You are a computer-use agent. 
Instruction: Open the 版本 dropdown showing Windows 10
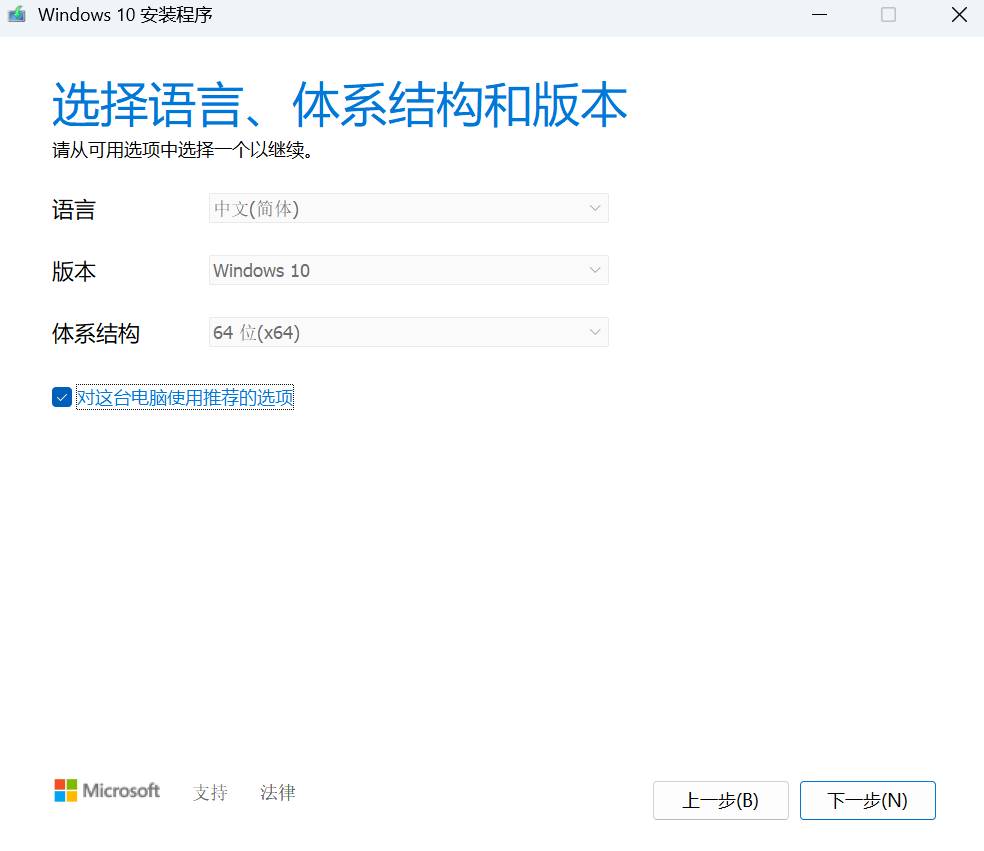tap(409, 270)
